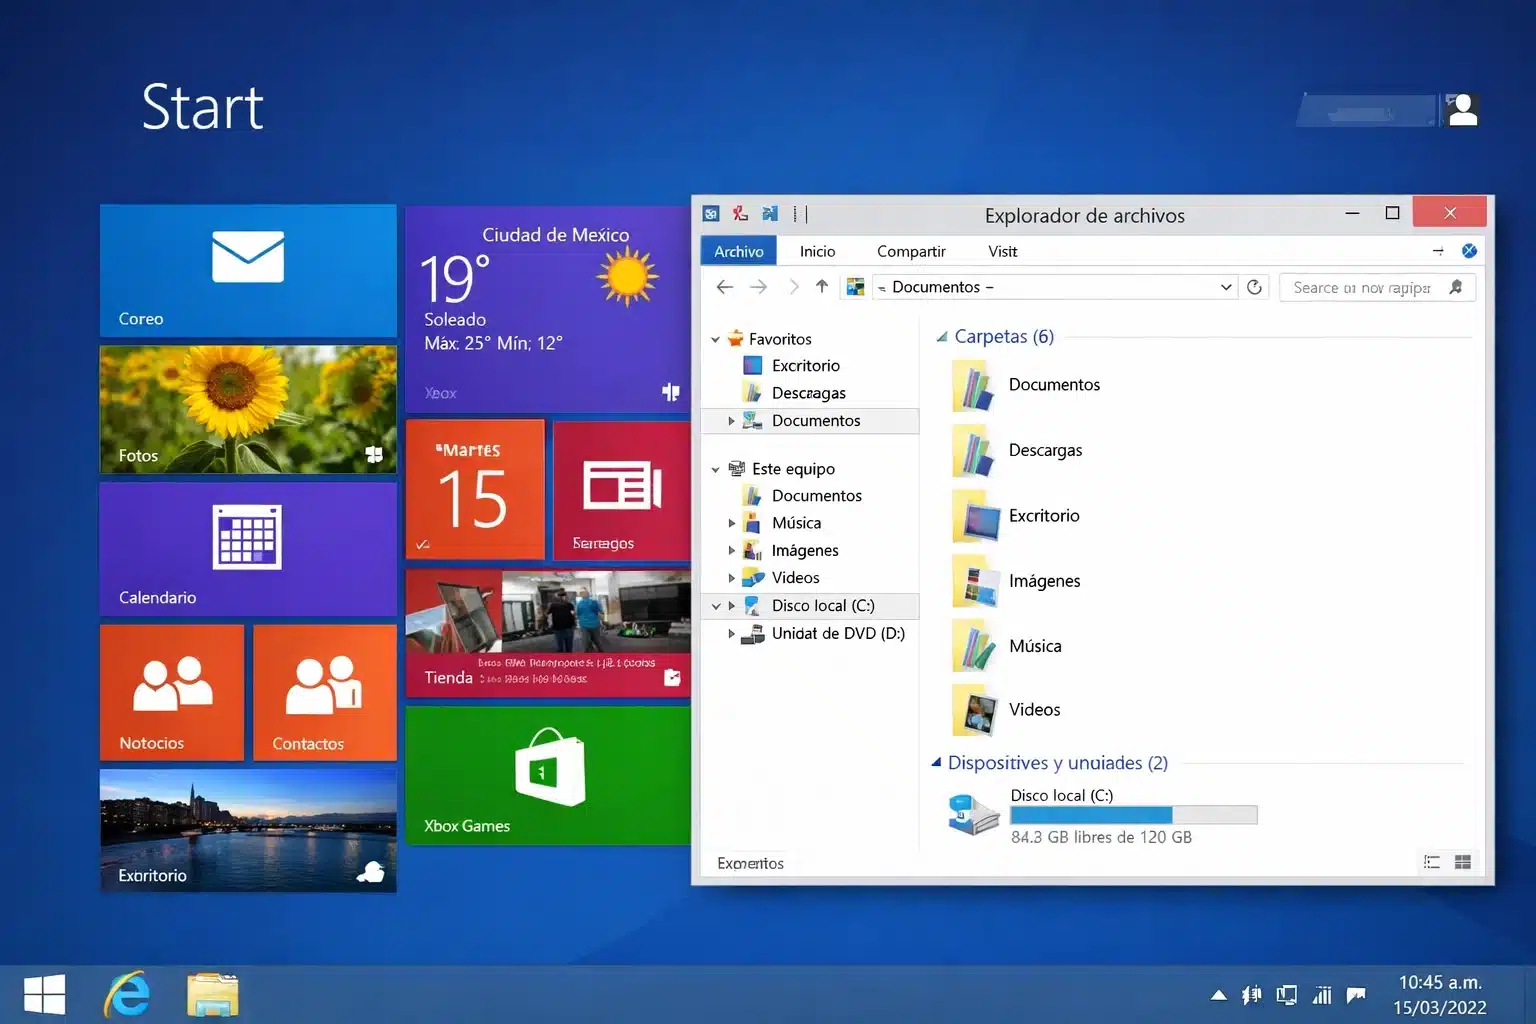Click the navigate back arrow in Explorer
The width and height of the screenshot is (1536, 1024).
[x=724, y=287]
